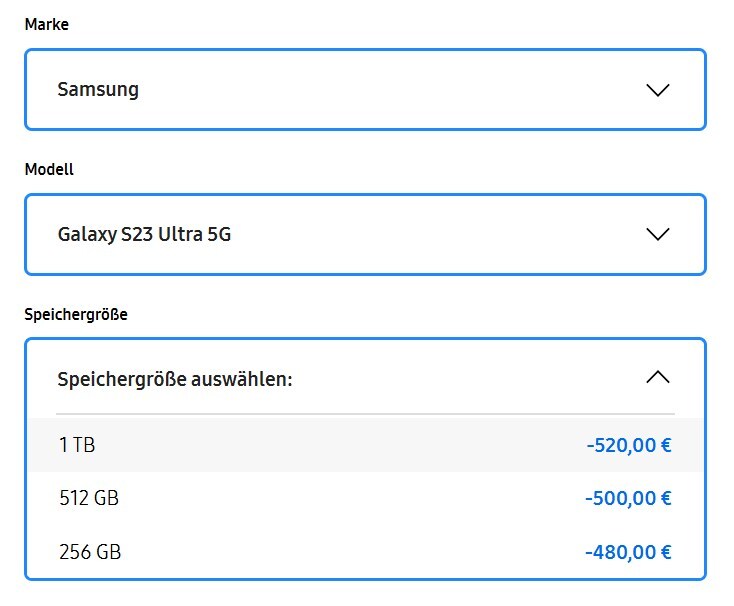Click the 'Speichergröße' field label

pyautogui.click(x=76, y=314)
